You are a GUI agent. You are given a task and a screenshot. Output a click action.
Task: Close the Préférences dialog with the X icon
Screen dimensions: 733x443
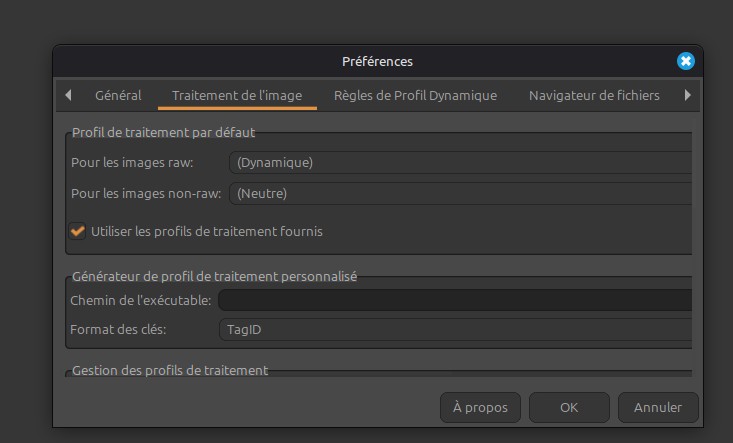pyautogui.click(x=685, y=61)
